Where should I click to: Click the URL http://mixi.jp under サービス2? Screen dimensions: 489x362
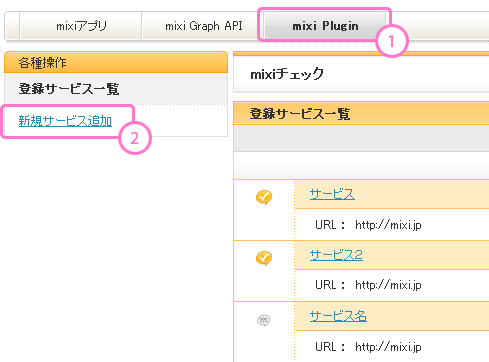388,285
